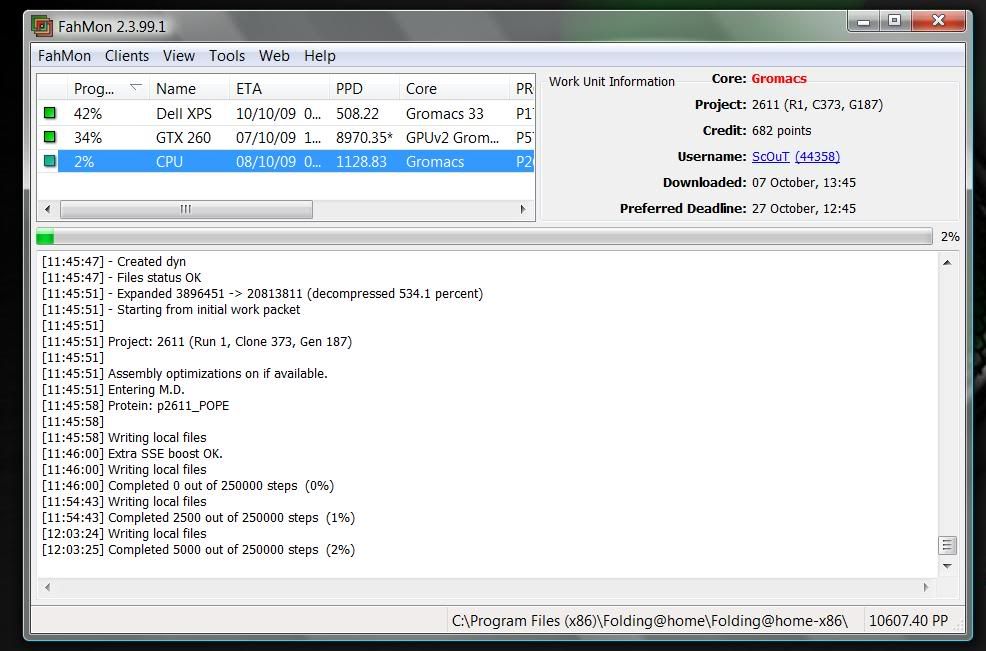Open the Web menu
Screen dimensions: 986x651
[x=274, y=56]
